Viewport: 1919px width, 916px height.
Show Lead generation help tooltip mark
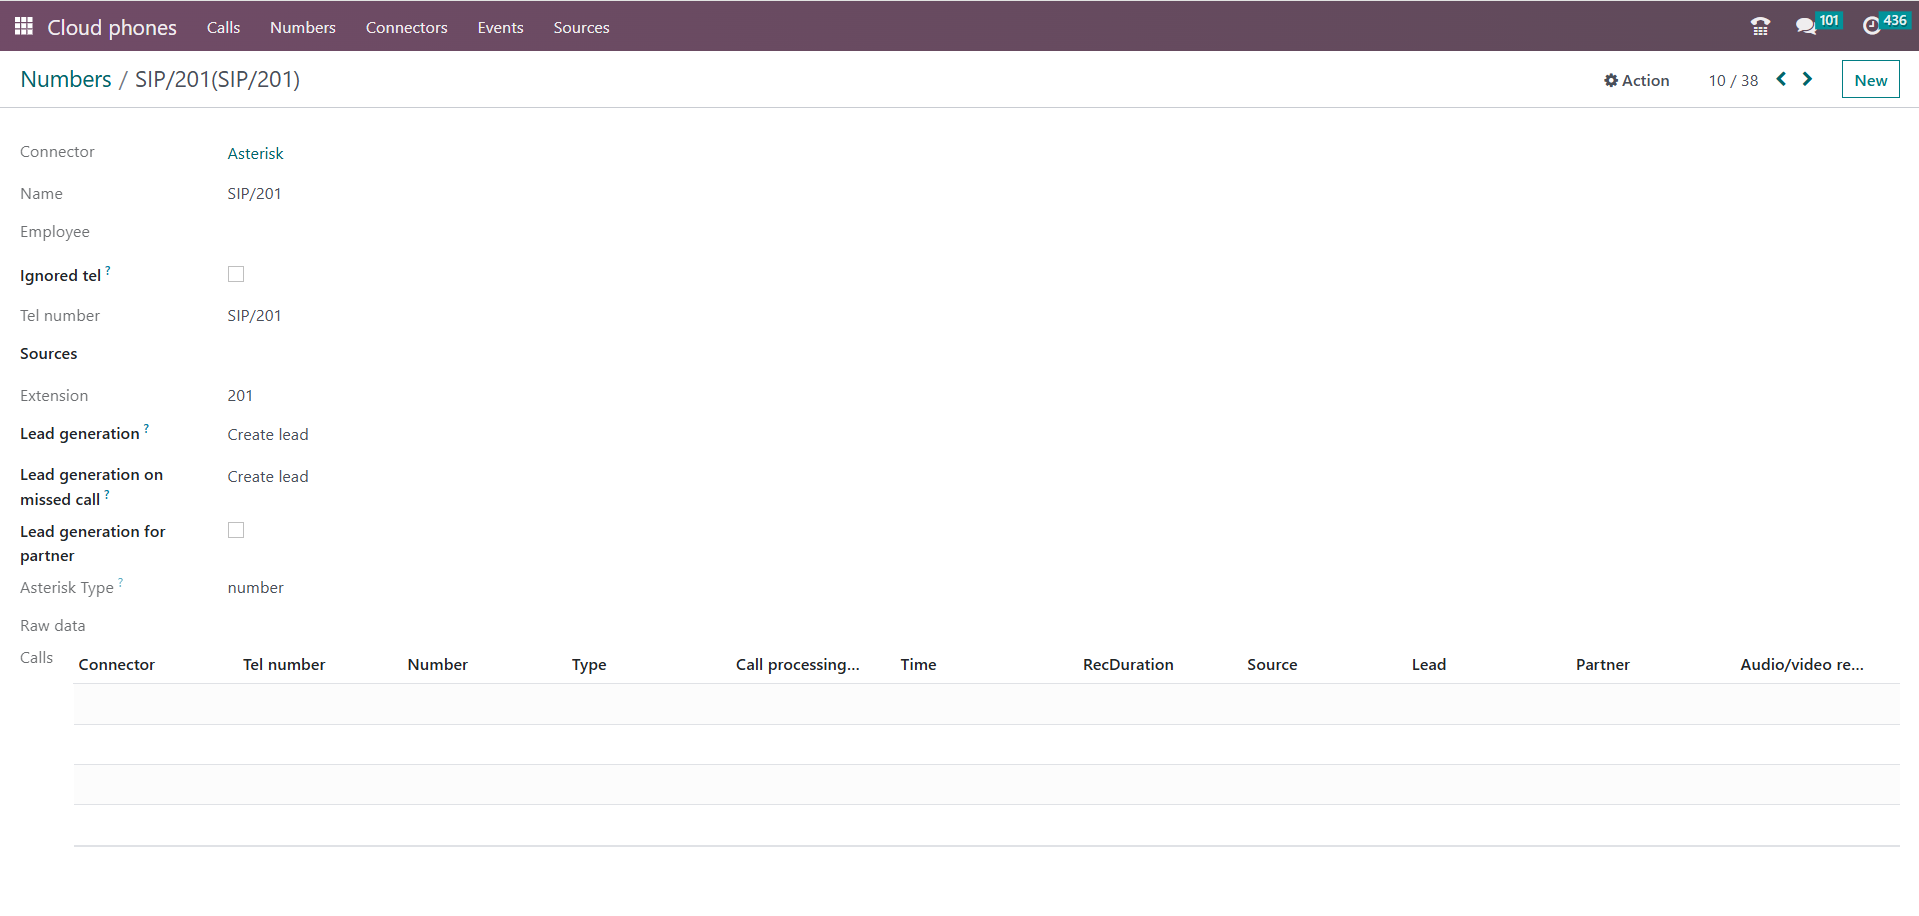146,428
